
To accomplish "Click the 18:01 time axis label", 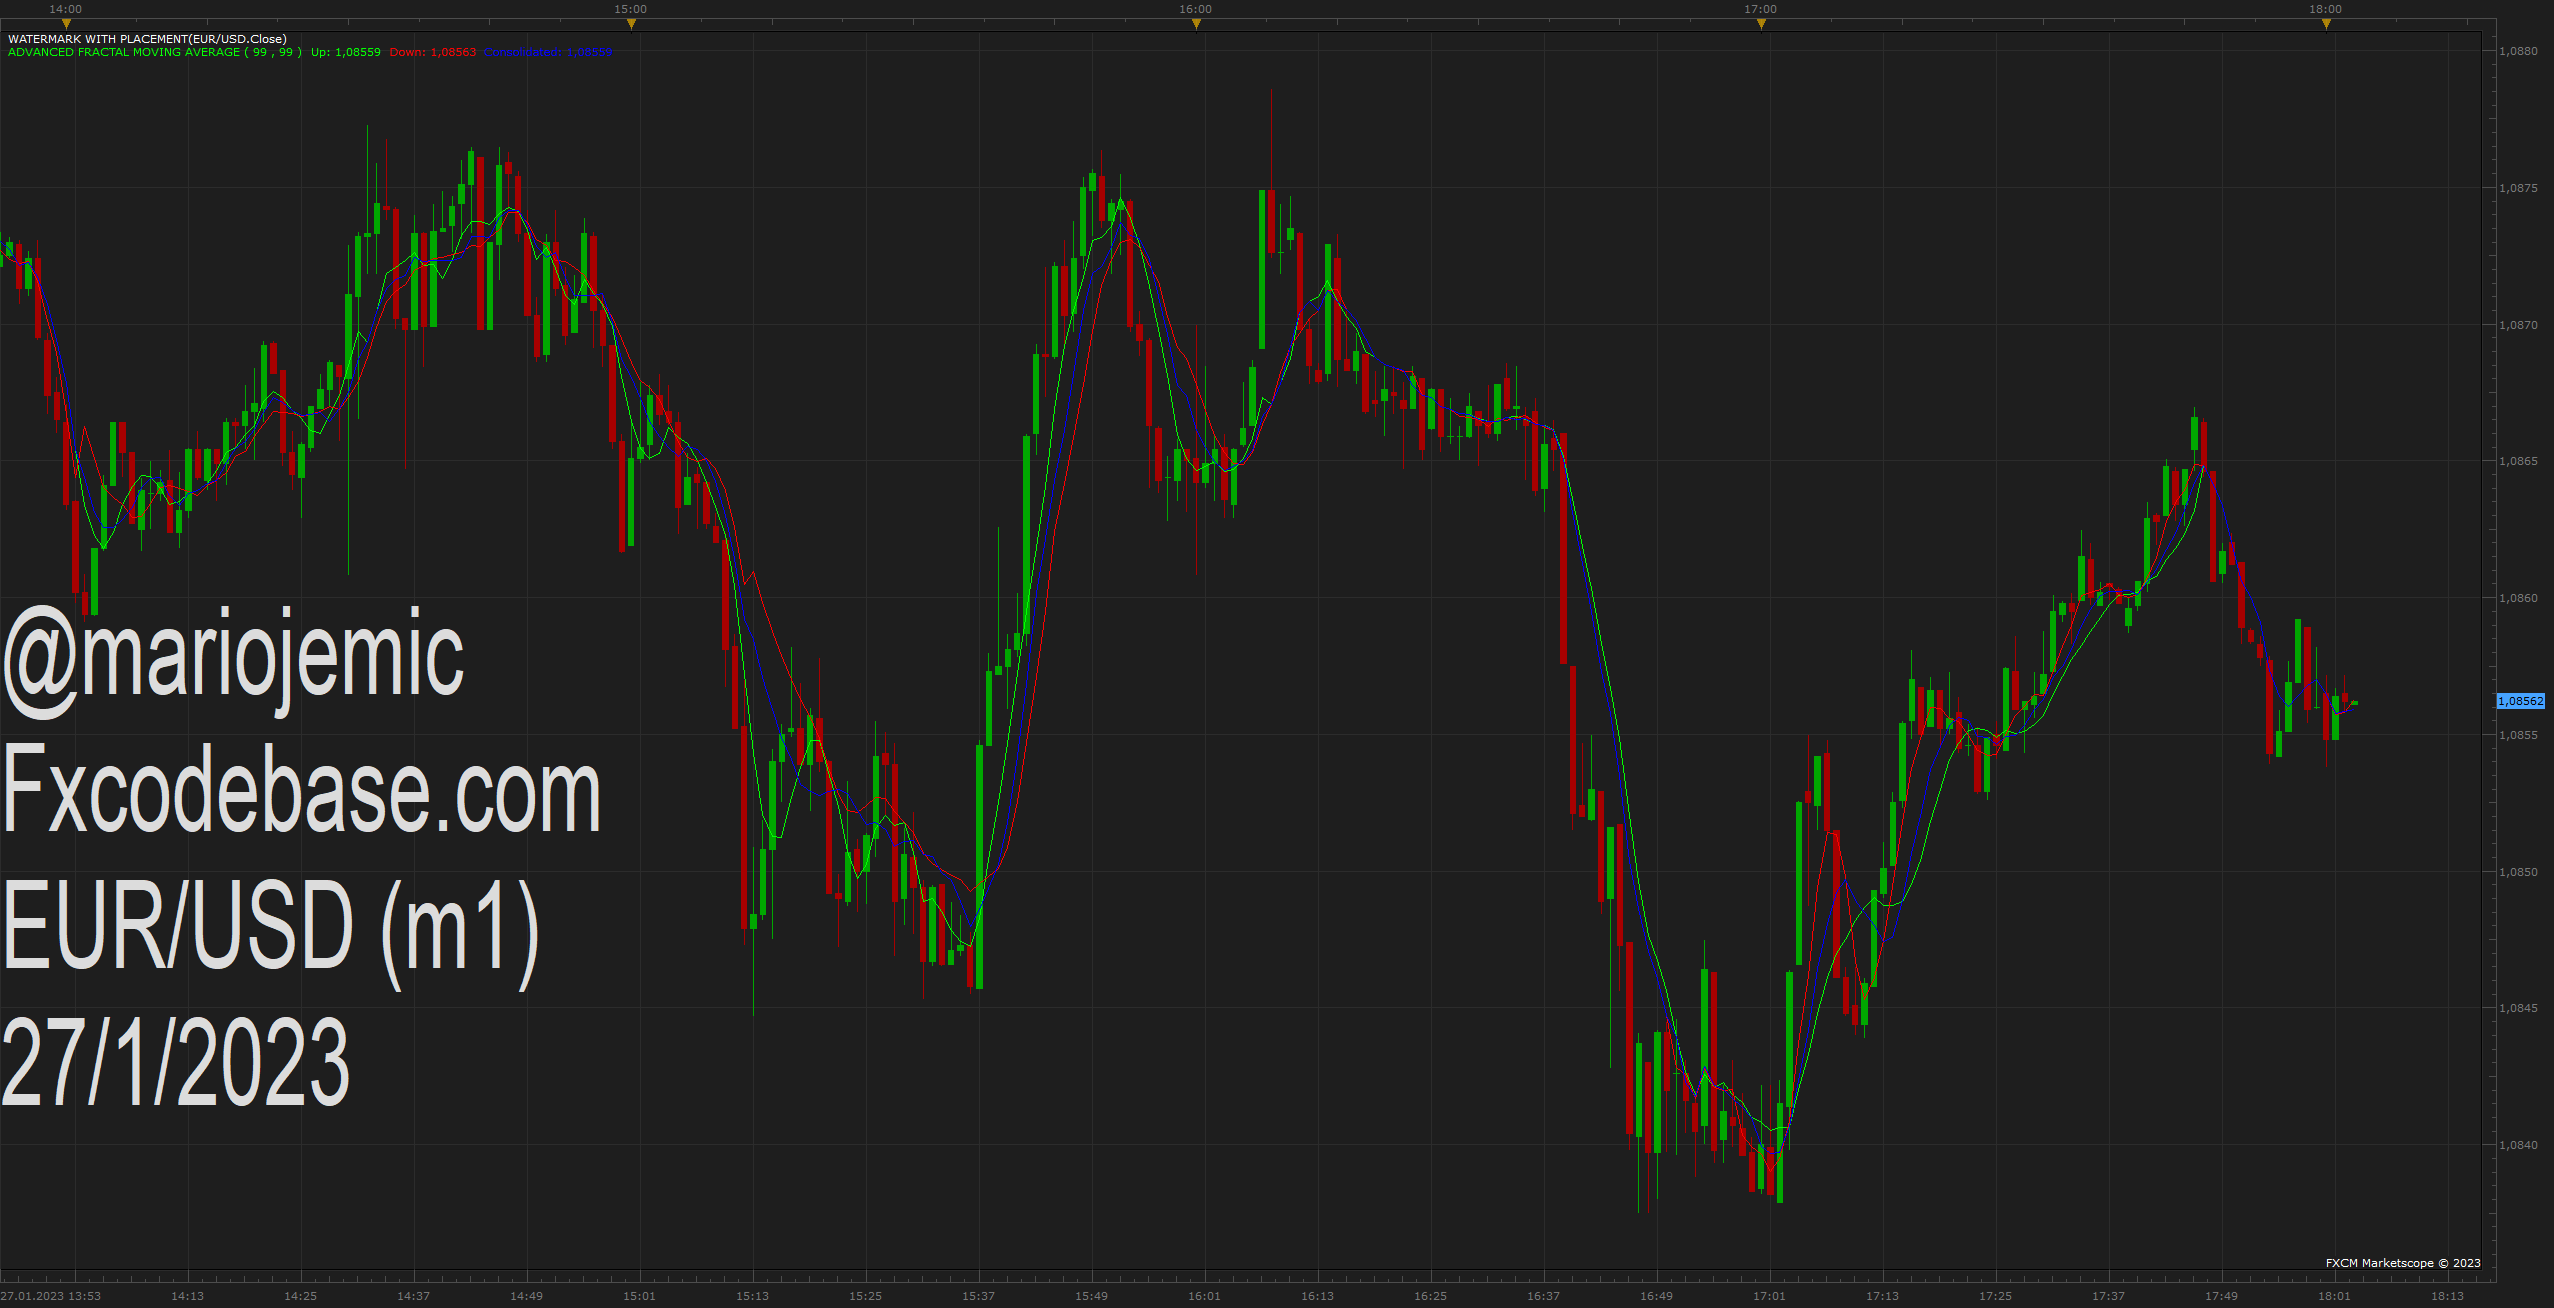I will point(2334,1296).
